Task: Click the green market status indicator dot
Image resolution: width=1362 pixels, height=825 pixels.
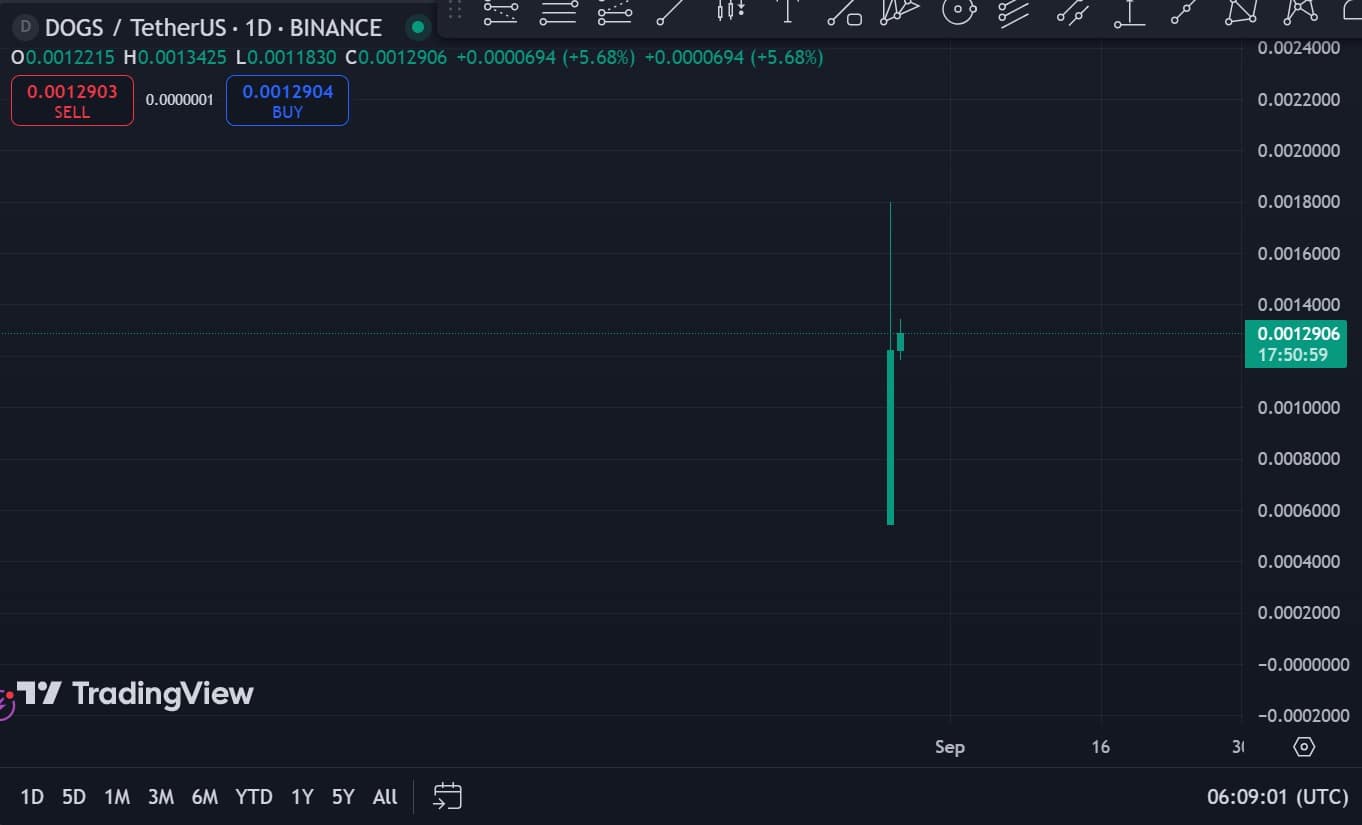Action: pos(418,28)
